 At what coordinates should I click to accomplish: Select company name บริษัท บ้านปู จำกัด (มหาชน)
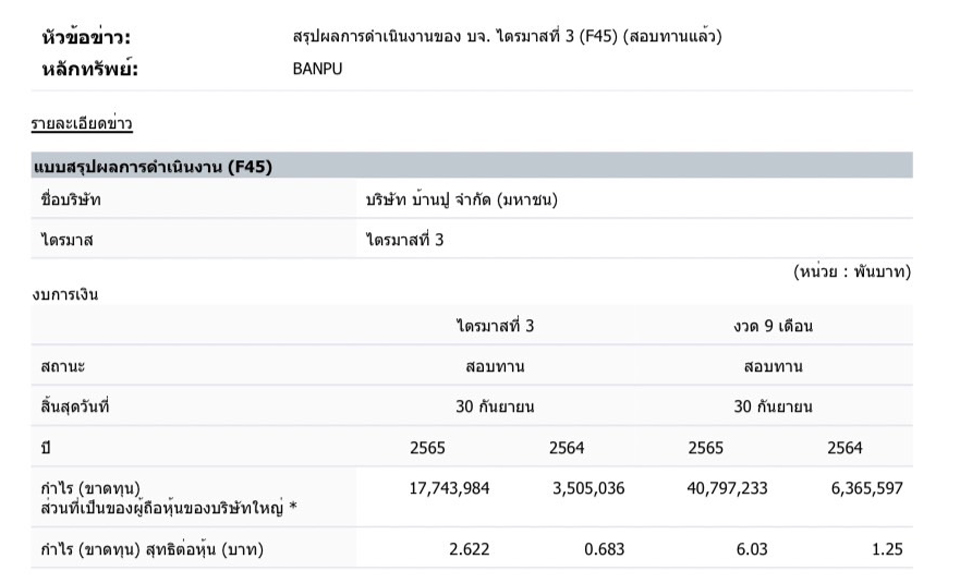462,199
